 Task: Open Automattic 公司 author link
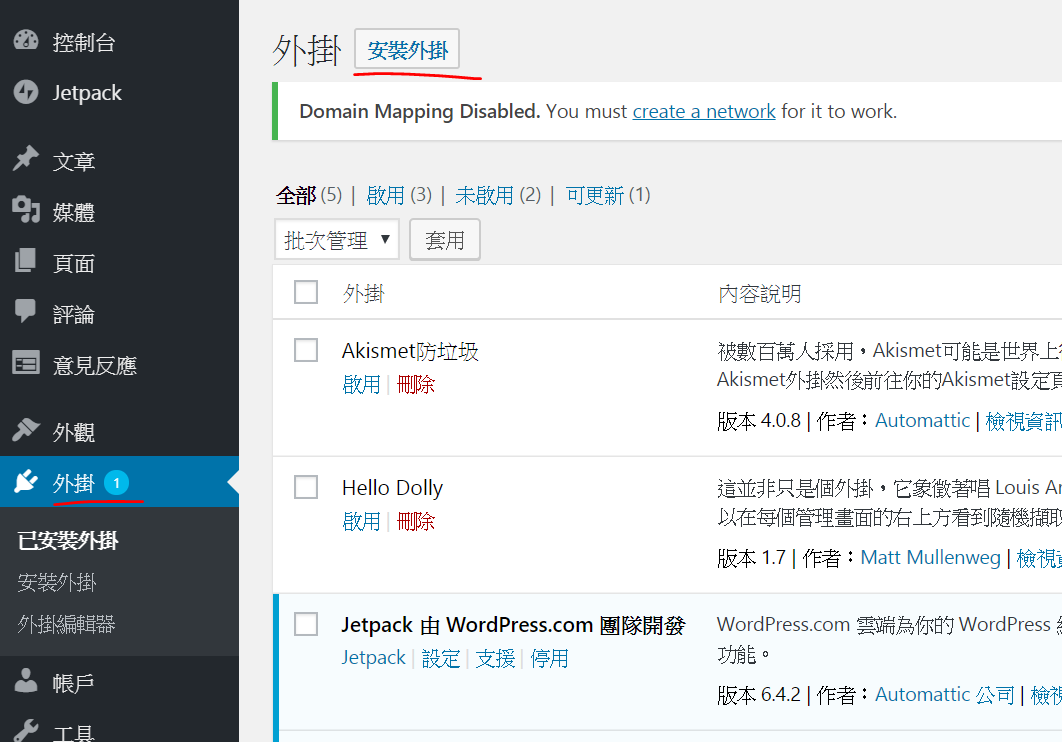(945, 694)
